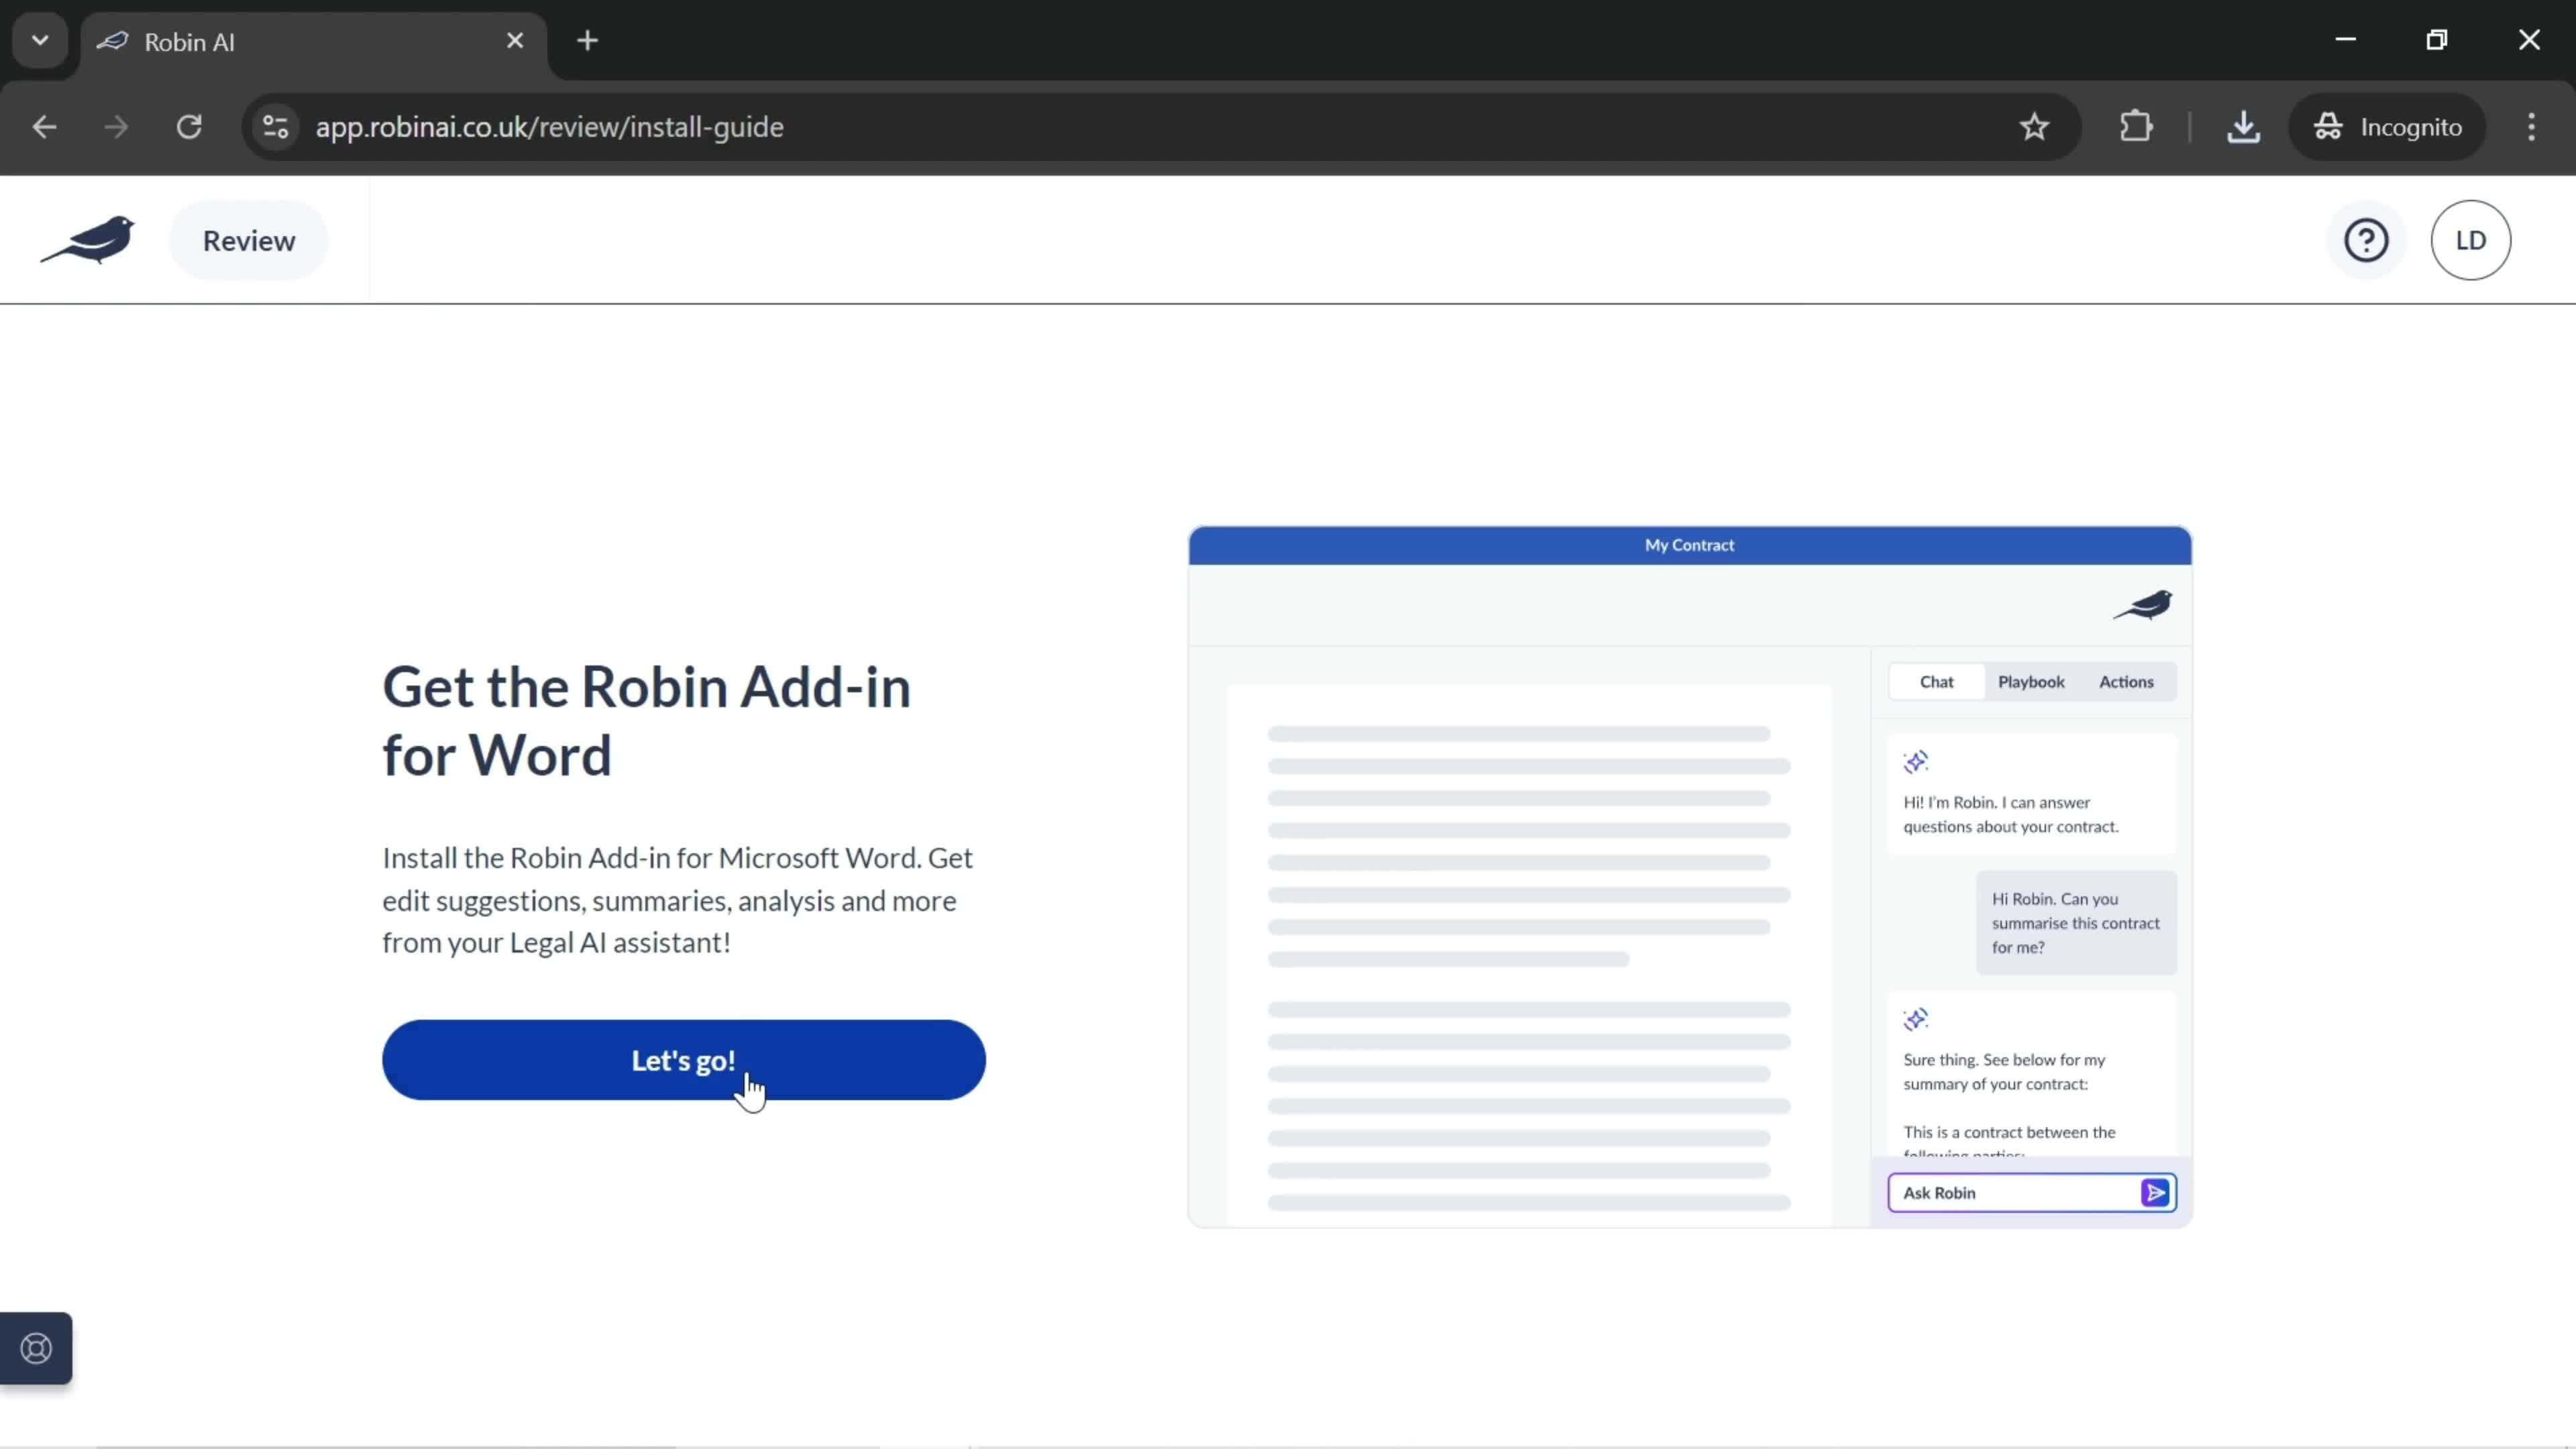2576x1449 pixels.
Task: Click the address bar URL
Action: point(549,127)
